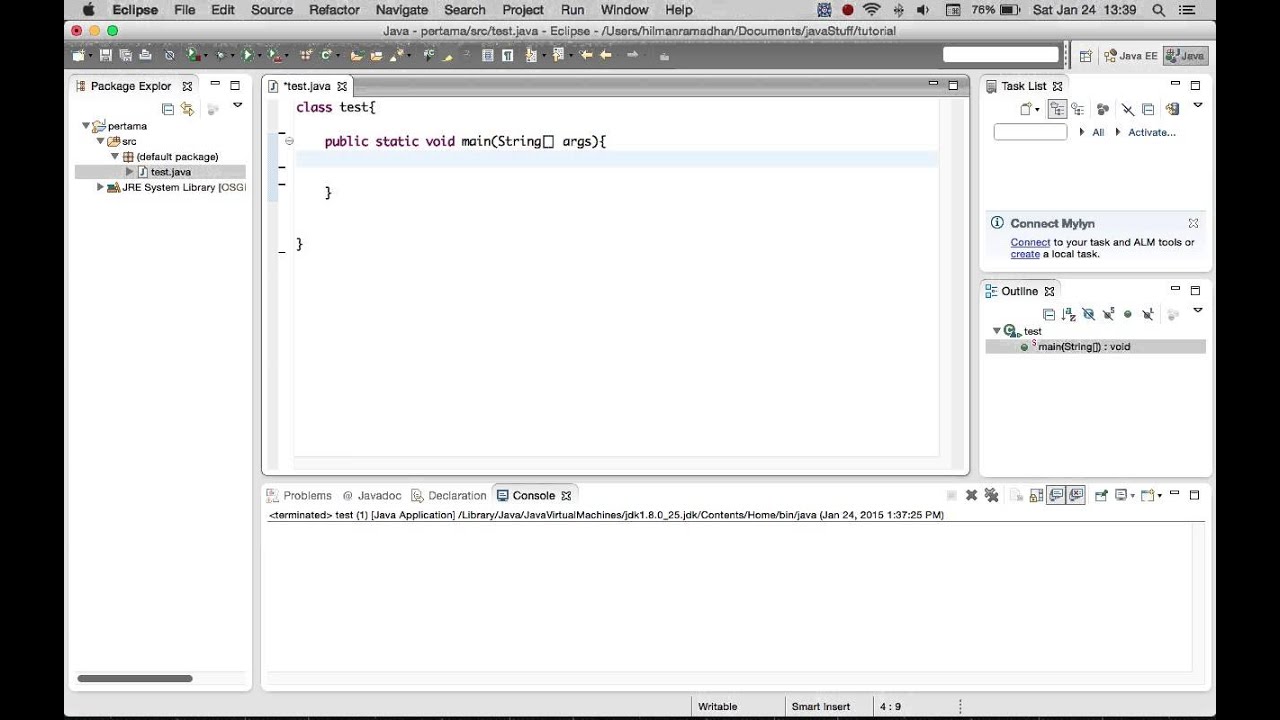Image resolution: width=1280 pixels, height=720 pixels.
Task: Select main(String[]) : void in Outline
Action: pyautogui.click(x=1084, y=346)
